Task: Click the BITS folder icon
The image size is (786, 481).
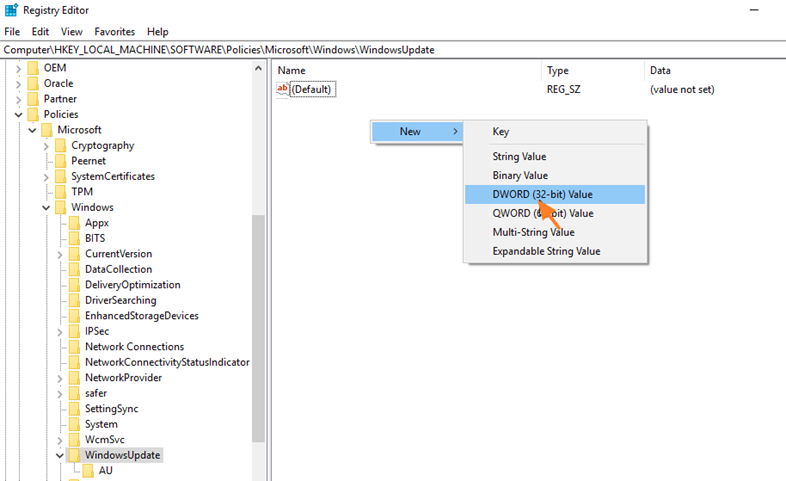Action: 75,238
